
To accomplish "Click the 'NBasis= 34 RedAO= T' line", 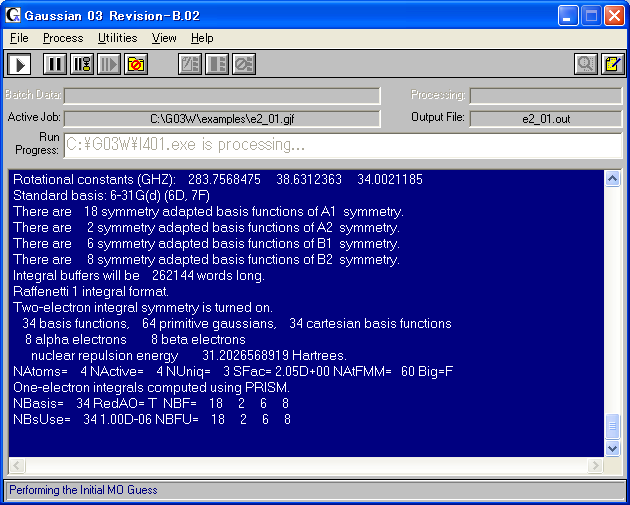I will coord(151,404).
